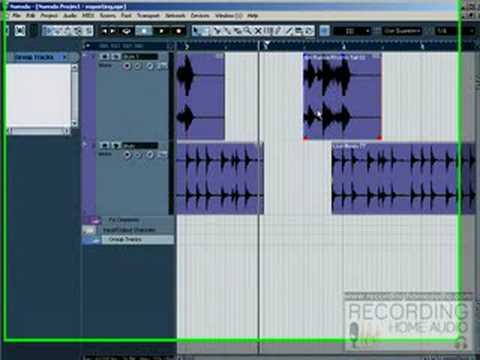Toggle the Snap button

click(324, 31)
